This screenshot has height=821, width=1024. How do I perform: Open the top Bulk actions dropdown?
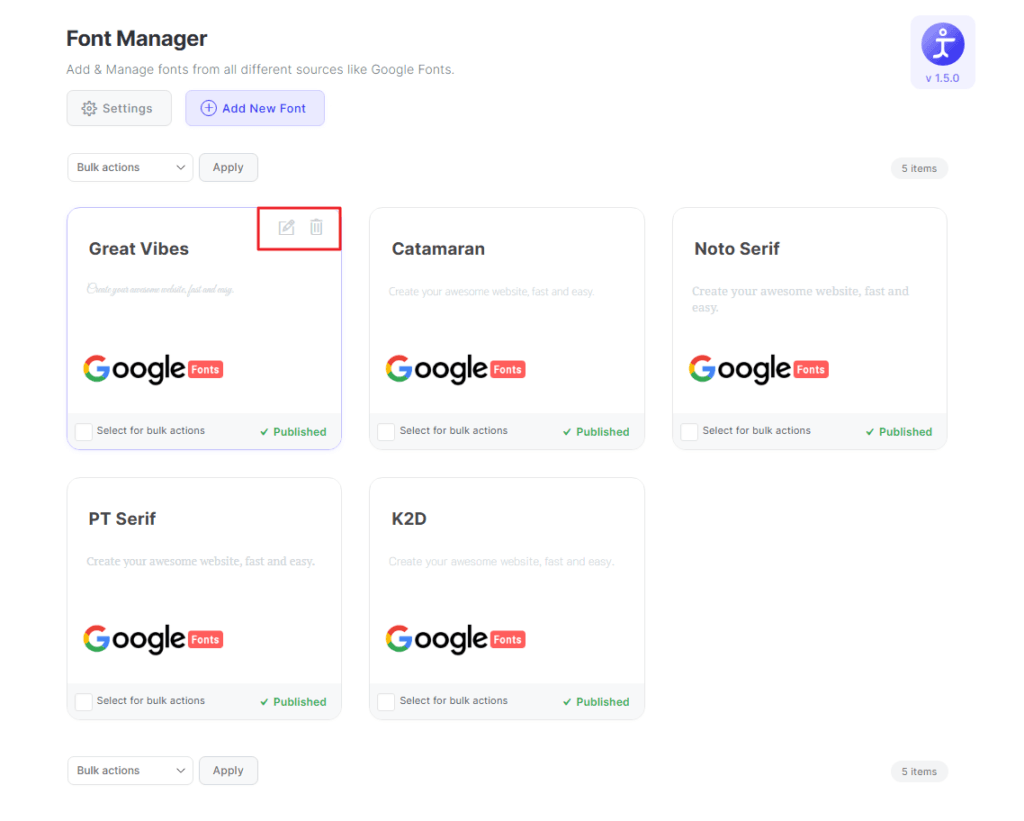point(130,168)
